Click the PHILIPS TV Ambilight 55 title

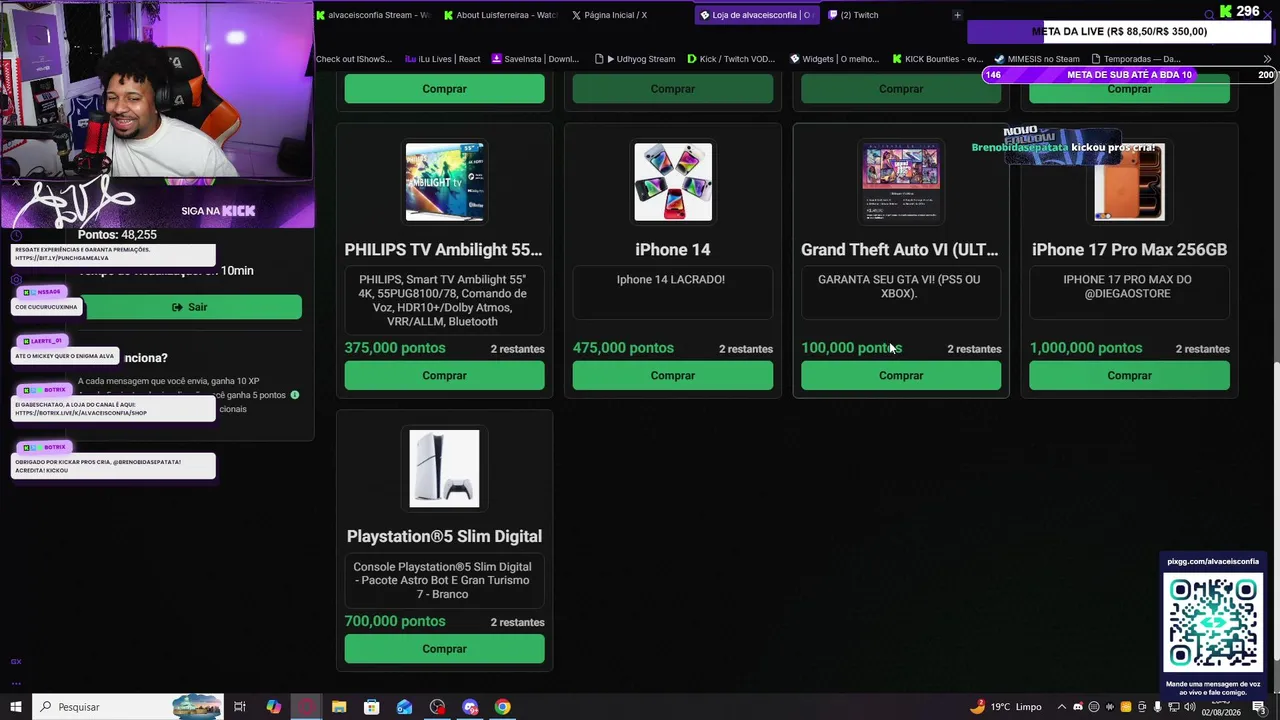pyautogui.click(x=443, y=250)
